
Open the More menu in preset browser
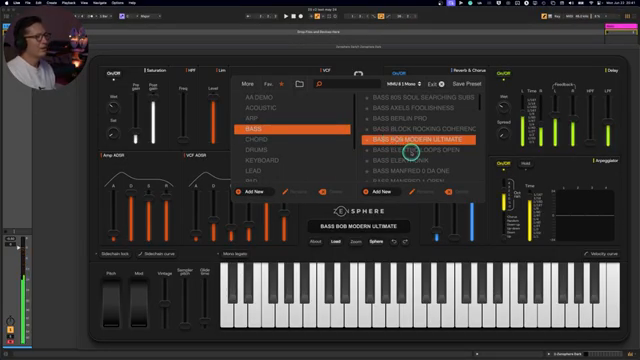pyautogui.click(x=247, y=84)
